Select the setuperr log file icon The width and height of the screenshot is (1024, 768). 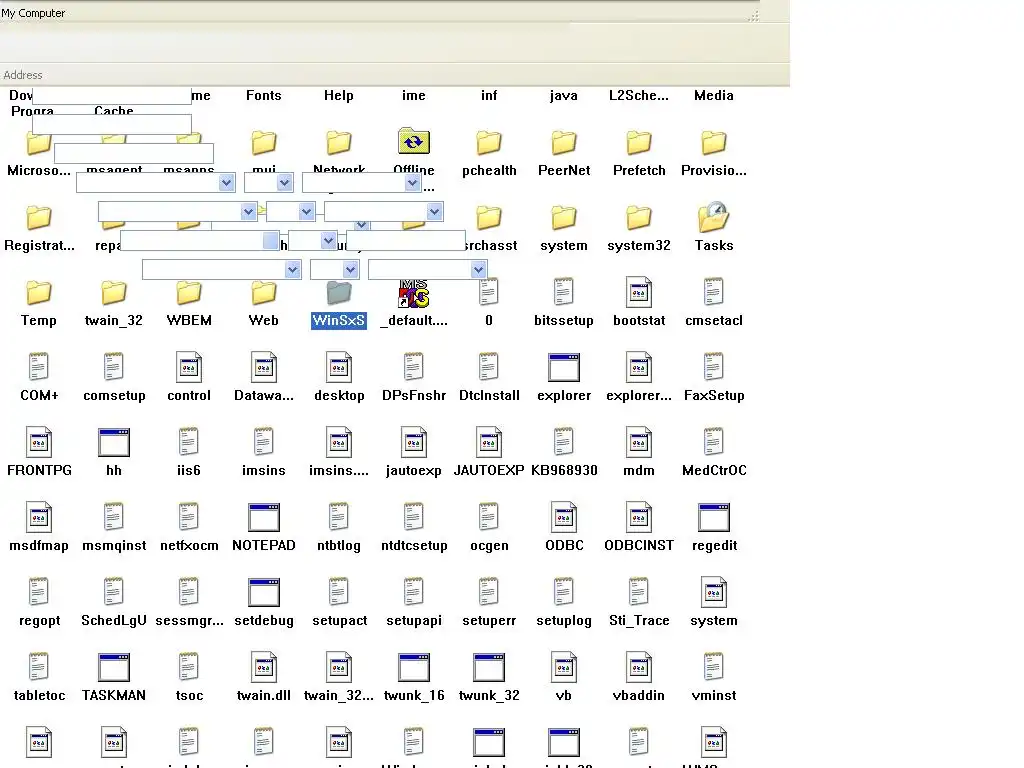pos(488,592)
